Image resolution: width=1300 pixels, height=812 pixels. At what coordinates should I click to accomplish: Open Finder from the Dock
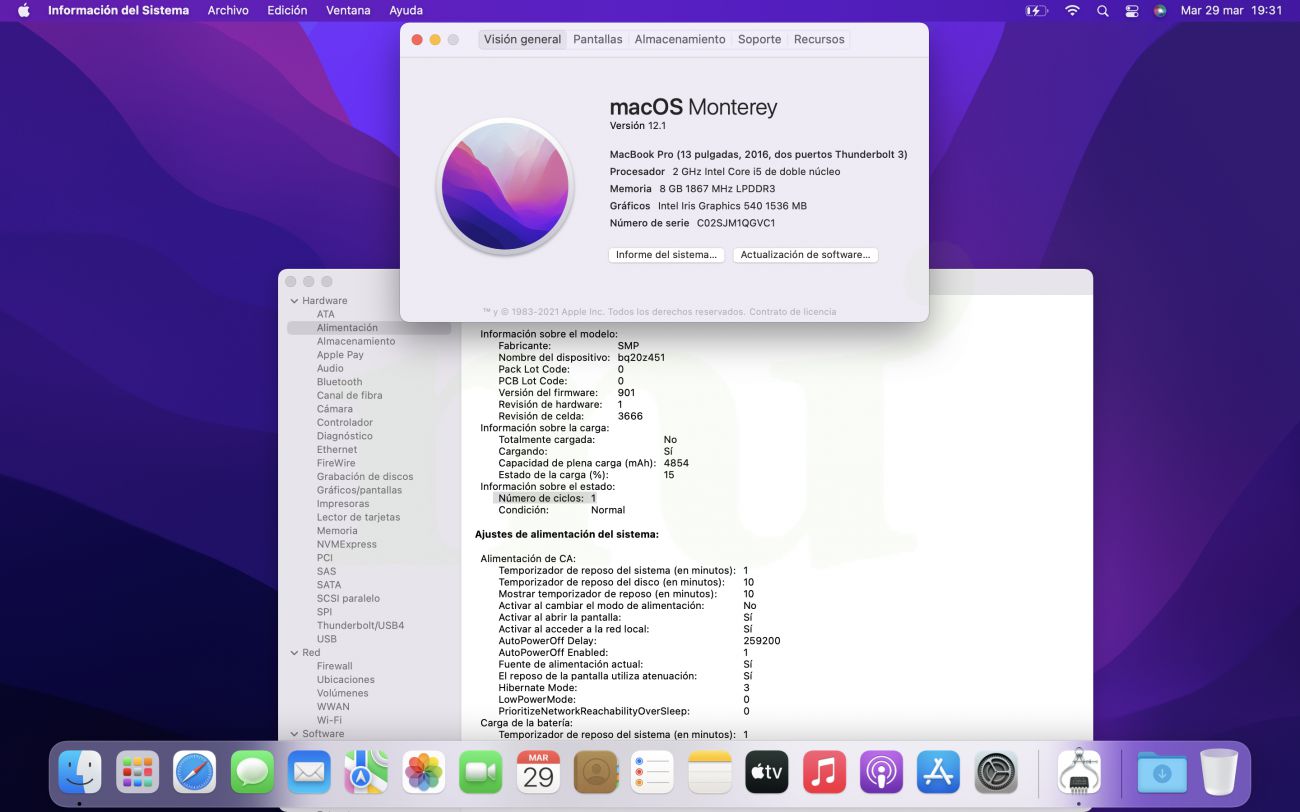coord(80,772)
